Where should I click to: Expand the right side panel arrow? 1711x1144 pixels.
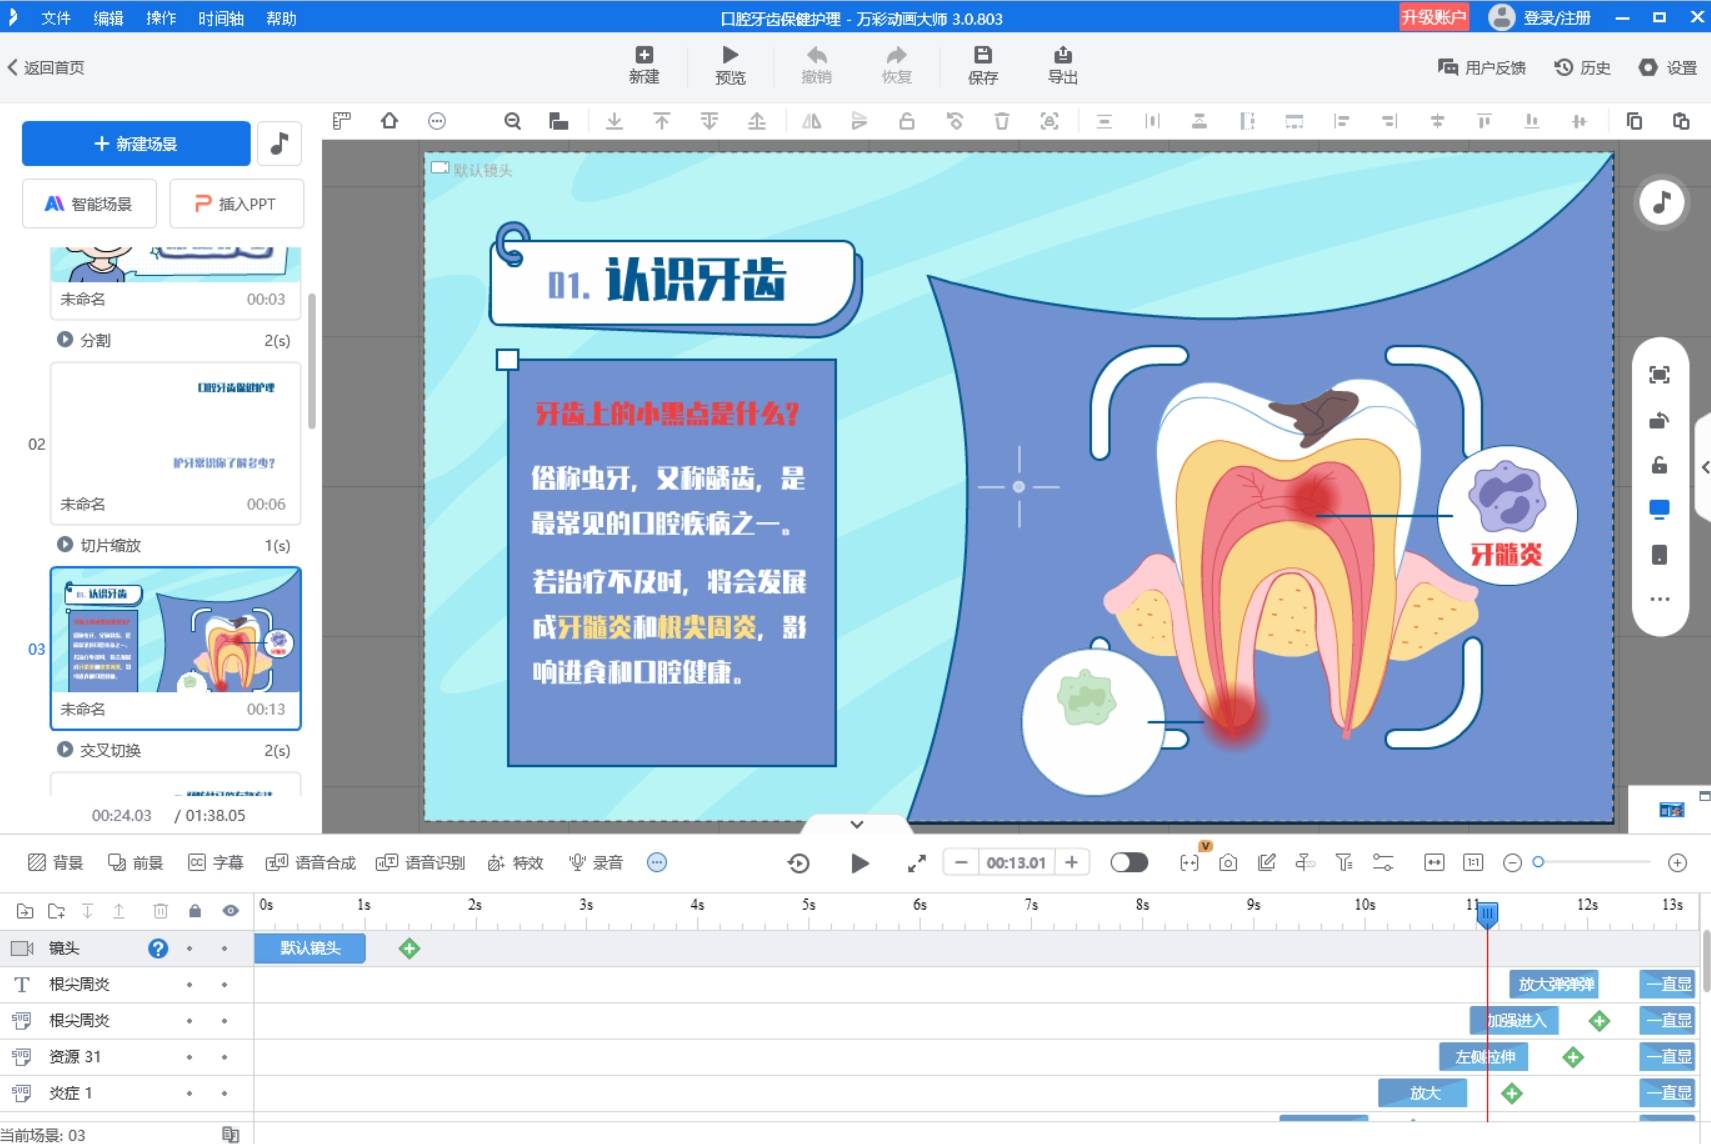pos(1704,467)
